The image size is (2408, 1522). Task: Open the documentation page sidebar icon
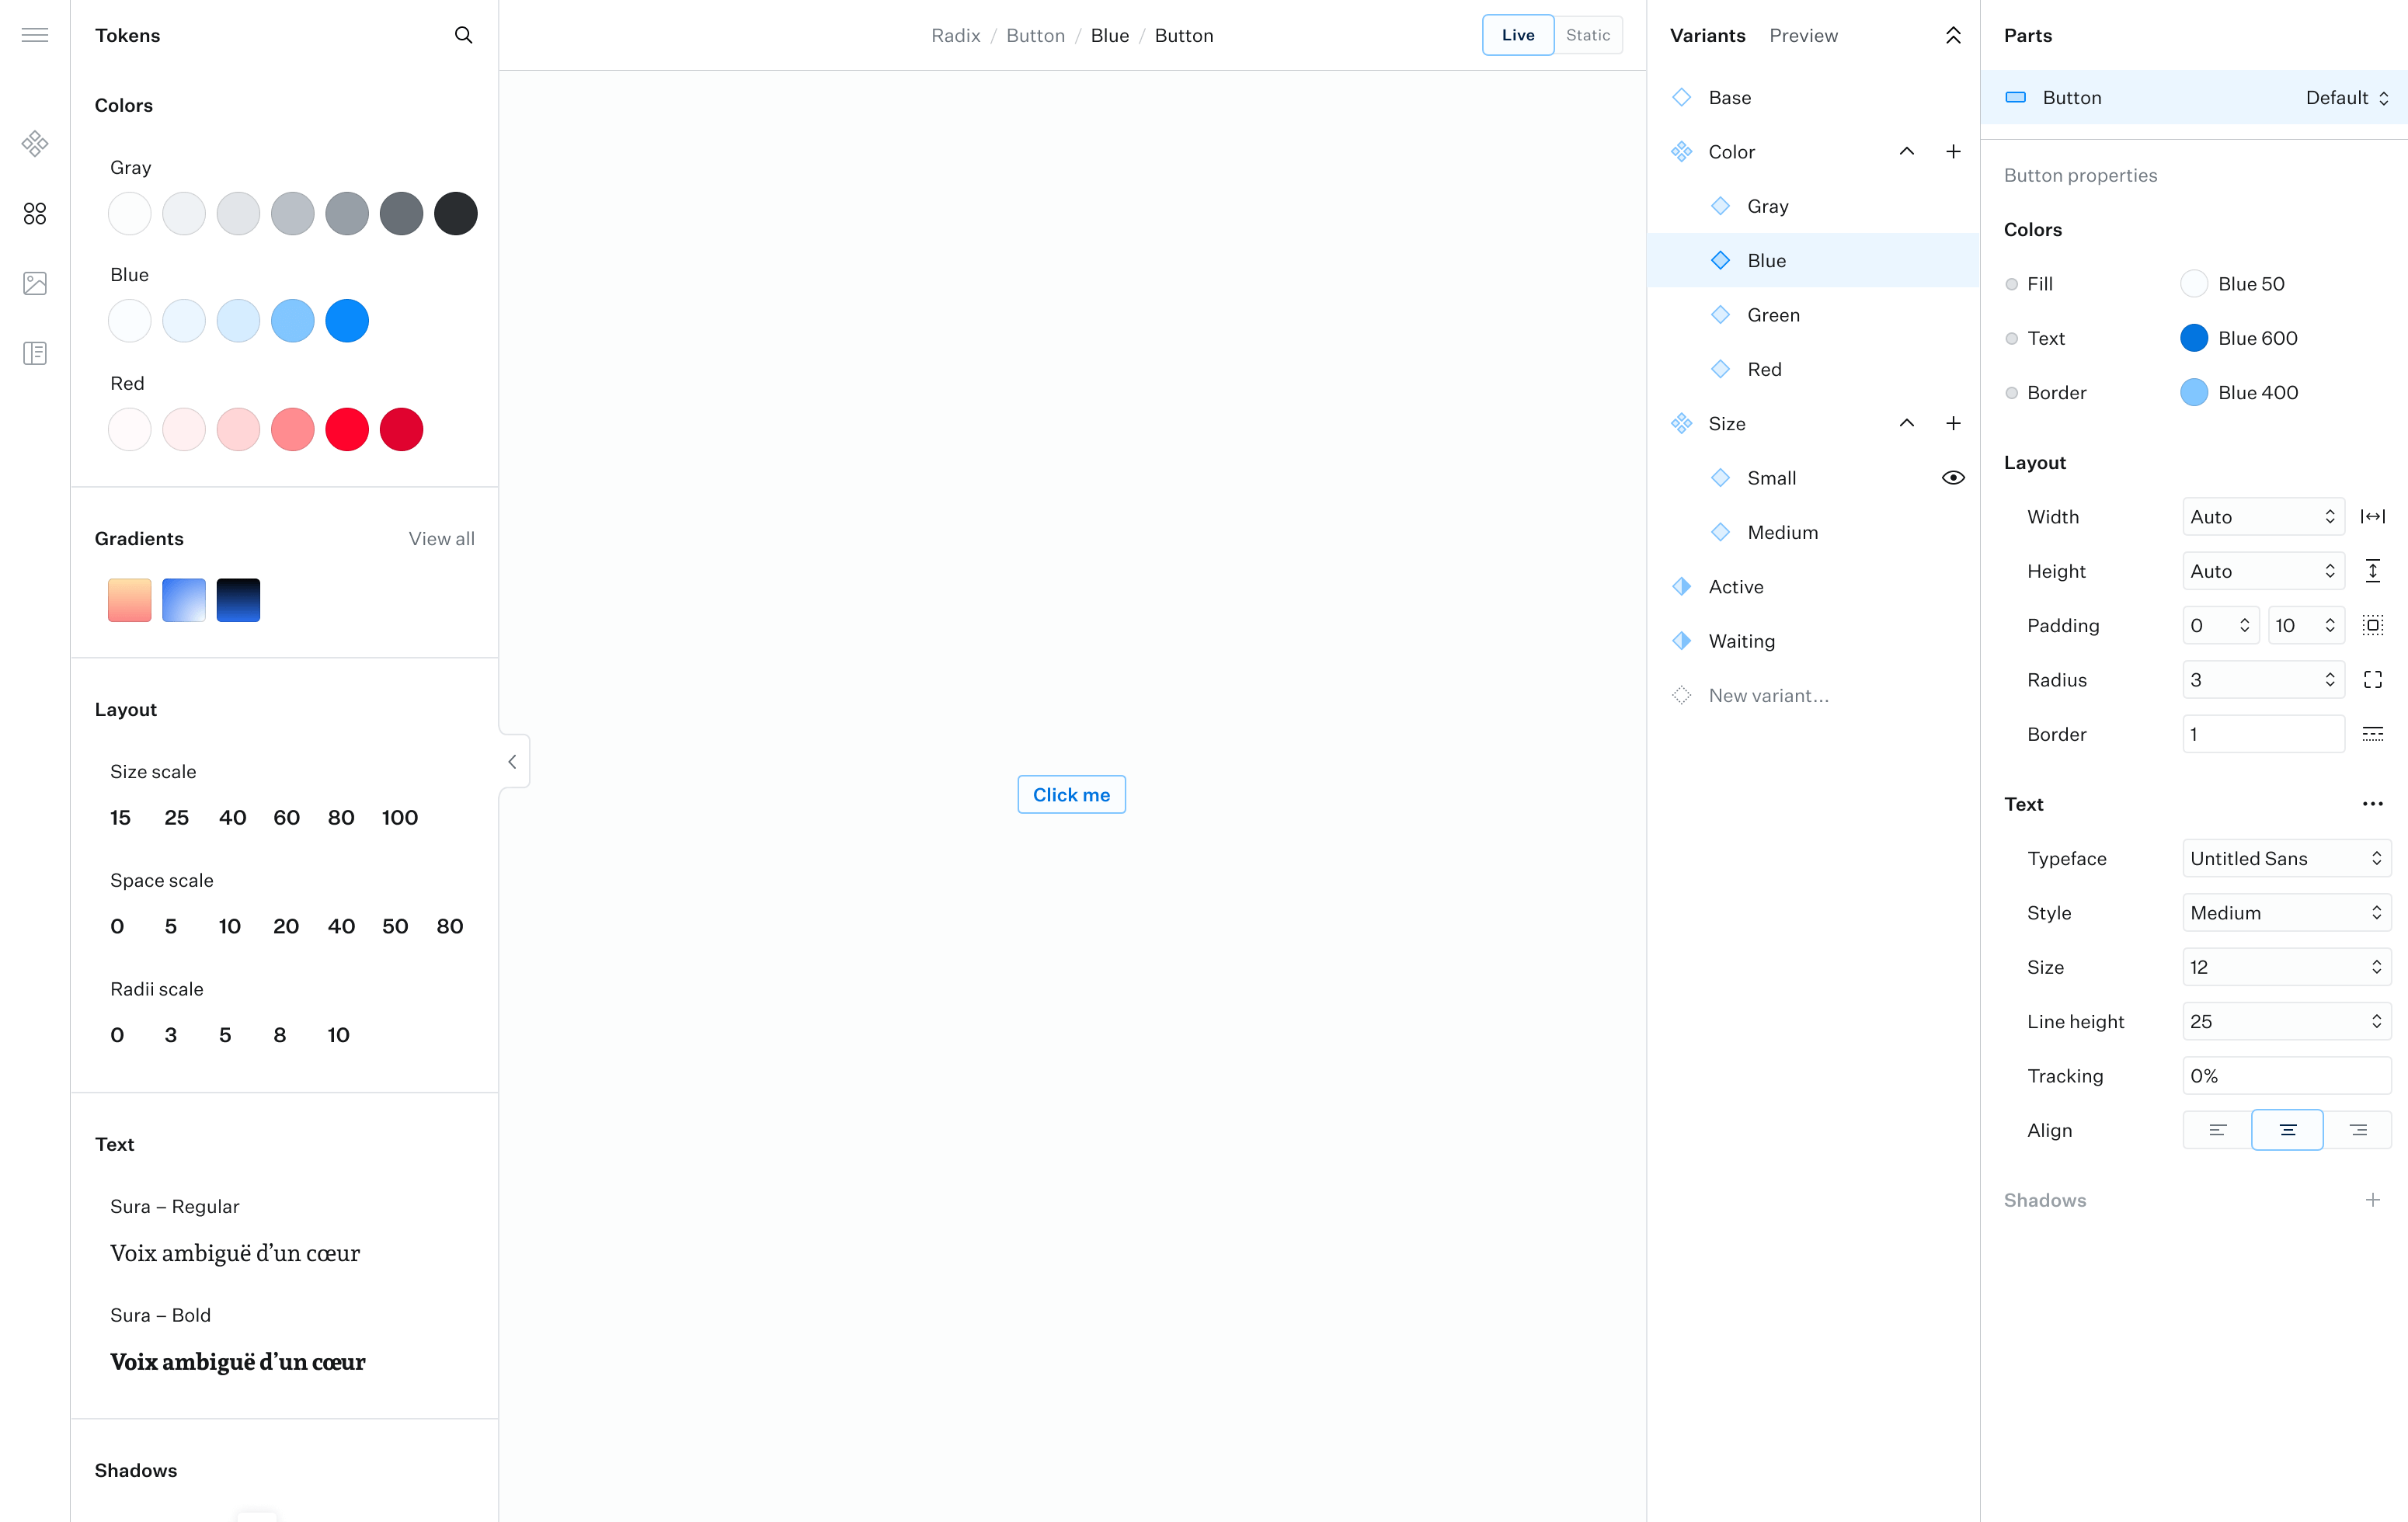(x=35, y=353)
